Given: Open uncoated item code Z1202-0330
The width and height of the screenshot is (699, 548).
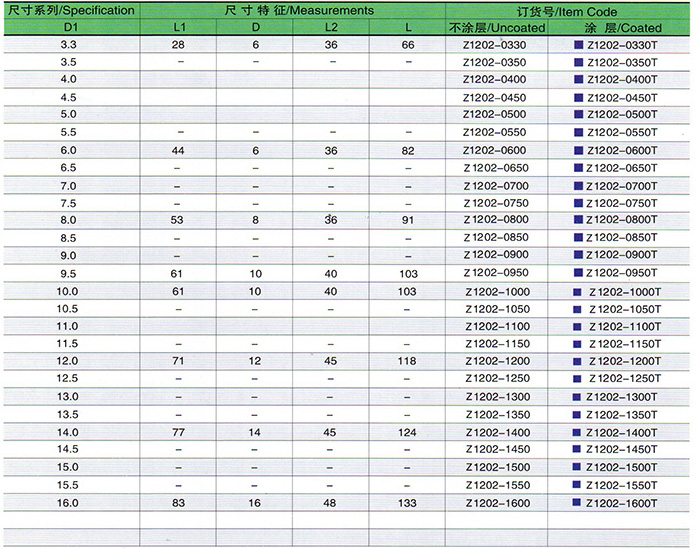Looking at the screenshot, I should coord(495,46).
